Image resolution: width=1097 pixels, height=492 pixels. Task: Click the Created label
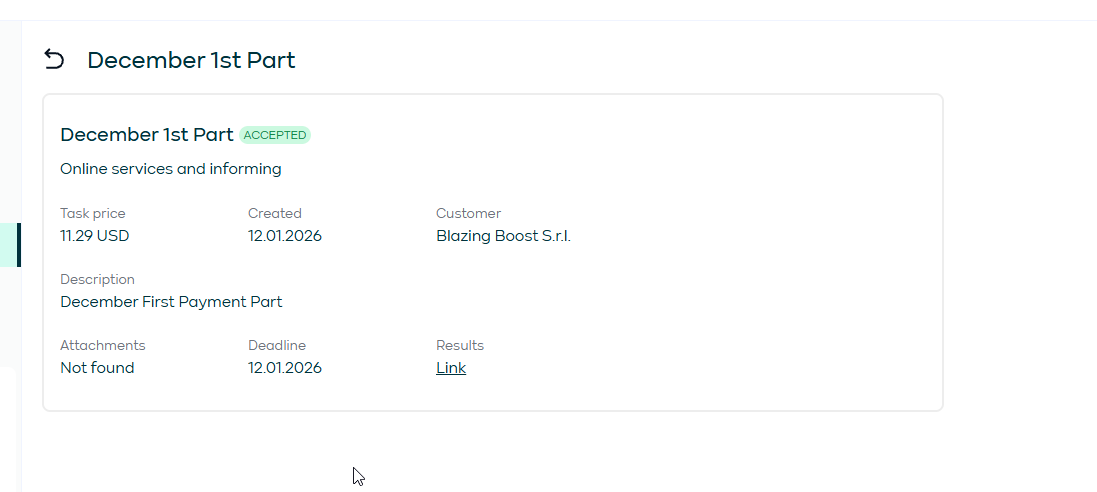275,213
